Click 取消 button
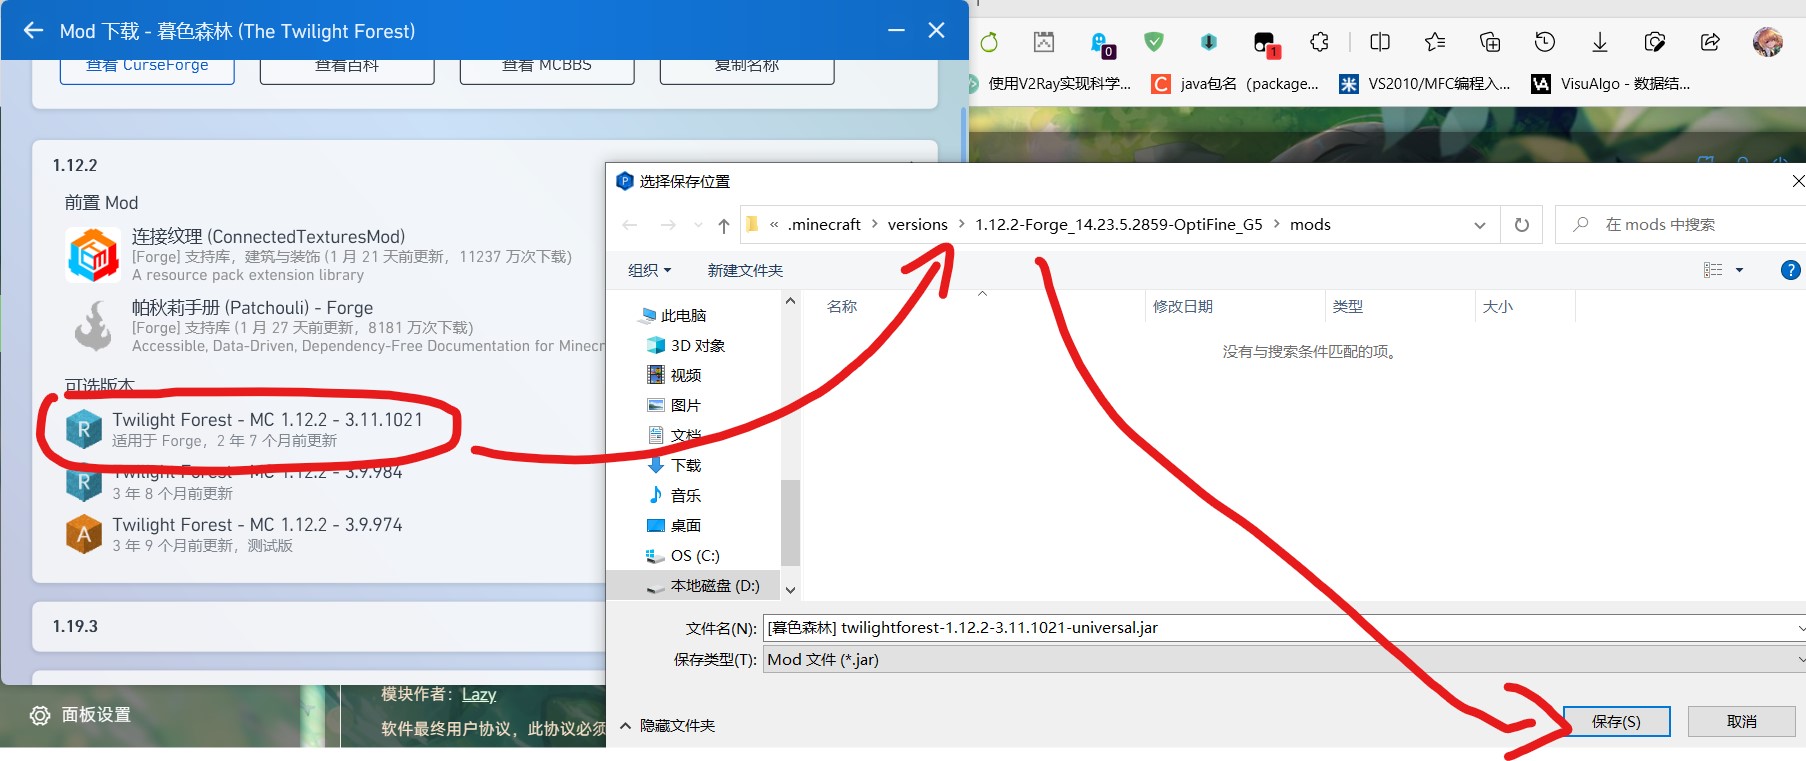 tap(1741, 721)
